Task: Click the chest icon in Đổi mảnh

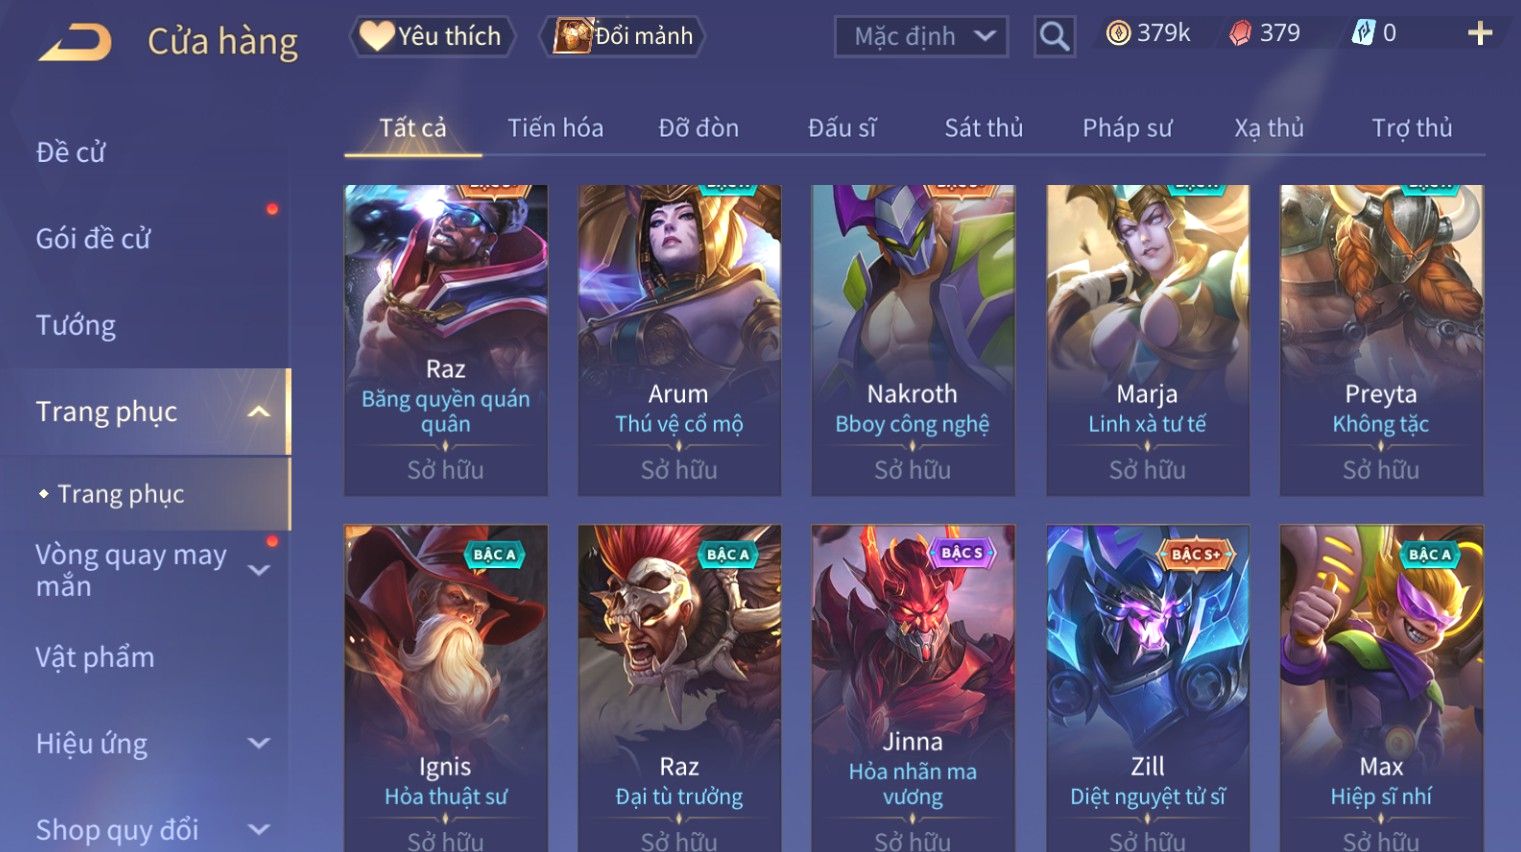Action: coord(573,36)
